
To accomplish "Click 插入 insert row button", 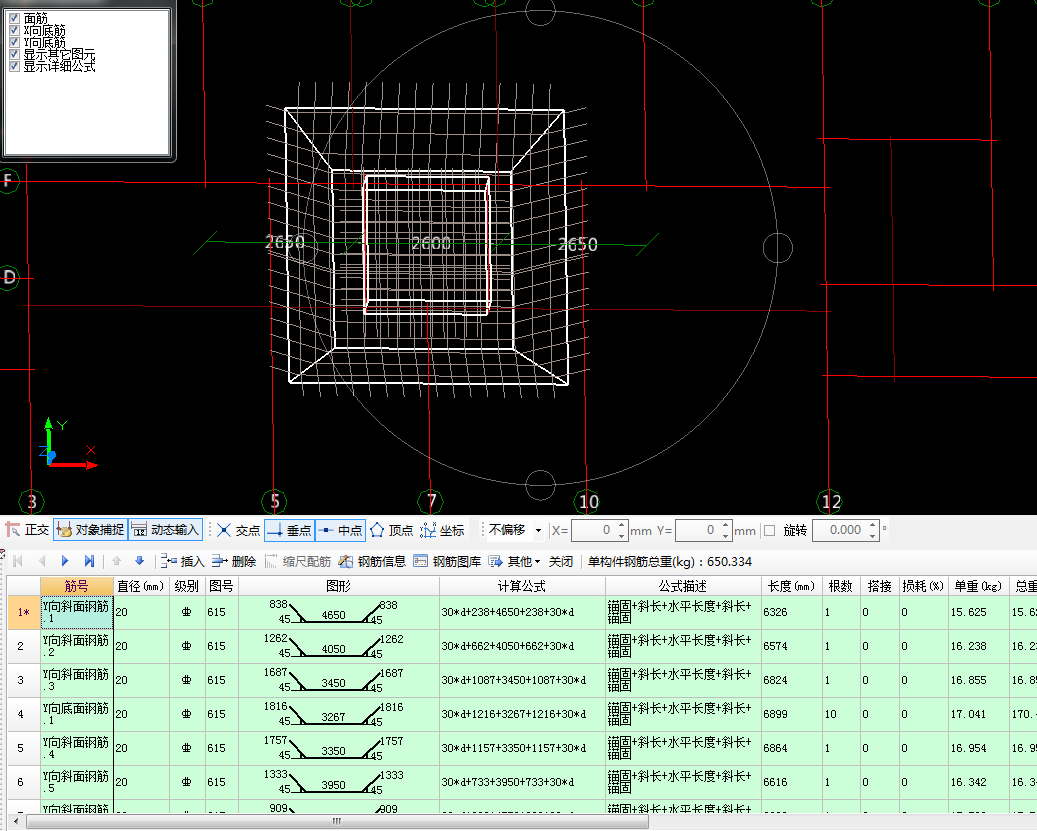I will pos(183,561).
